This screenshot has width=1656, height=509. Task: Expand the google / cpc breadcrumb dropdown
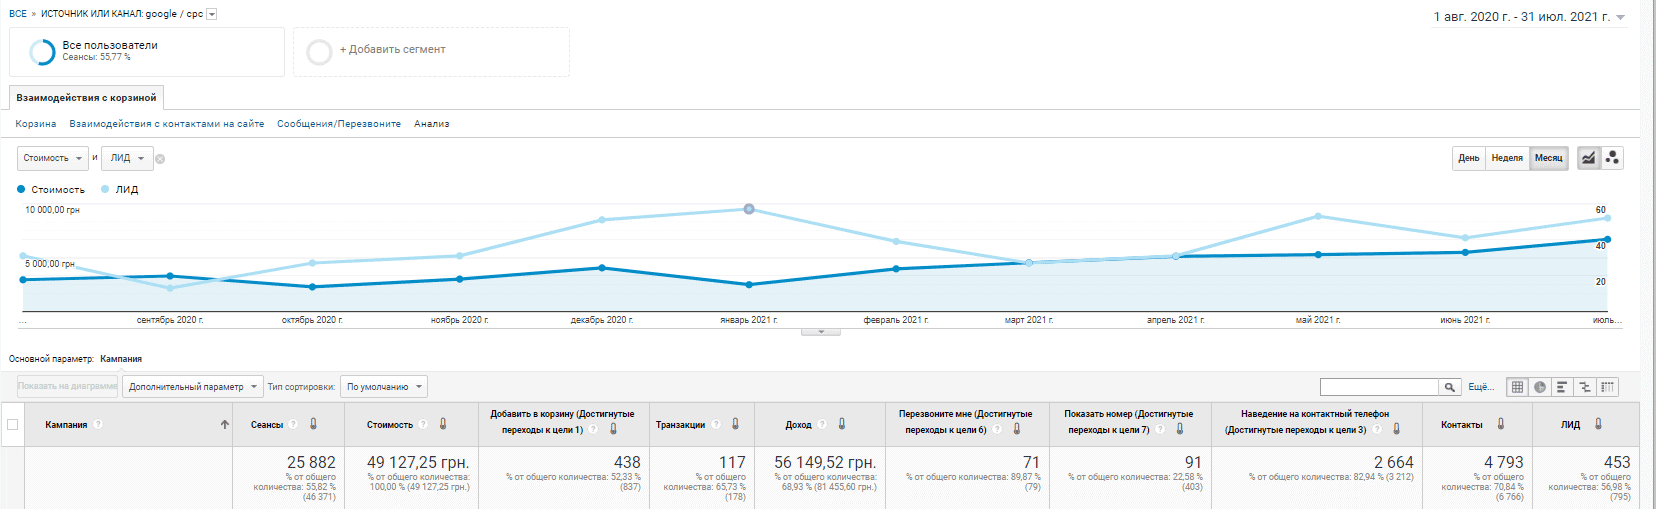point(211,14)
